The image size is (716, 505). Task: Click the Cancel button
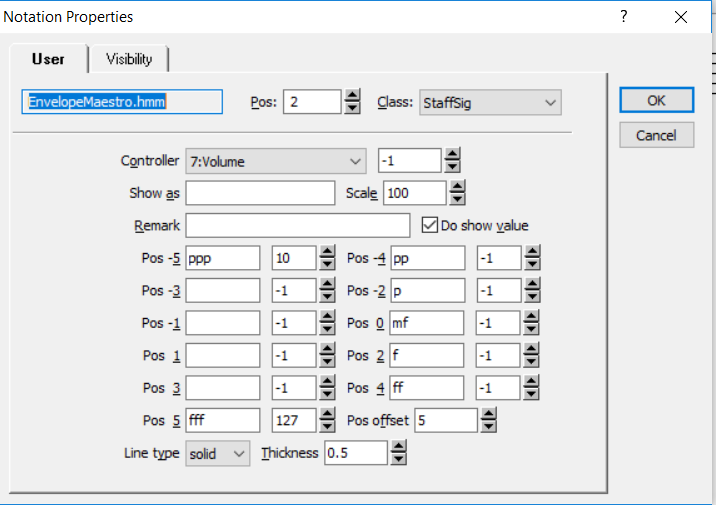pyautogui.click(x=656, y=135)
